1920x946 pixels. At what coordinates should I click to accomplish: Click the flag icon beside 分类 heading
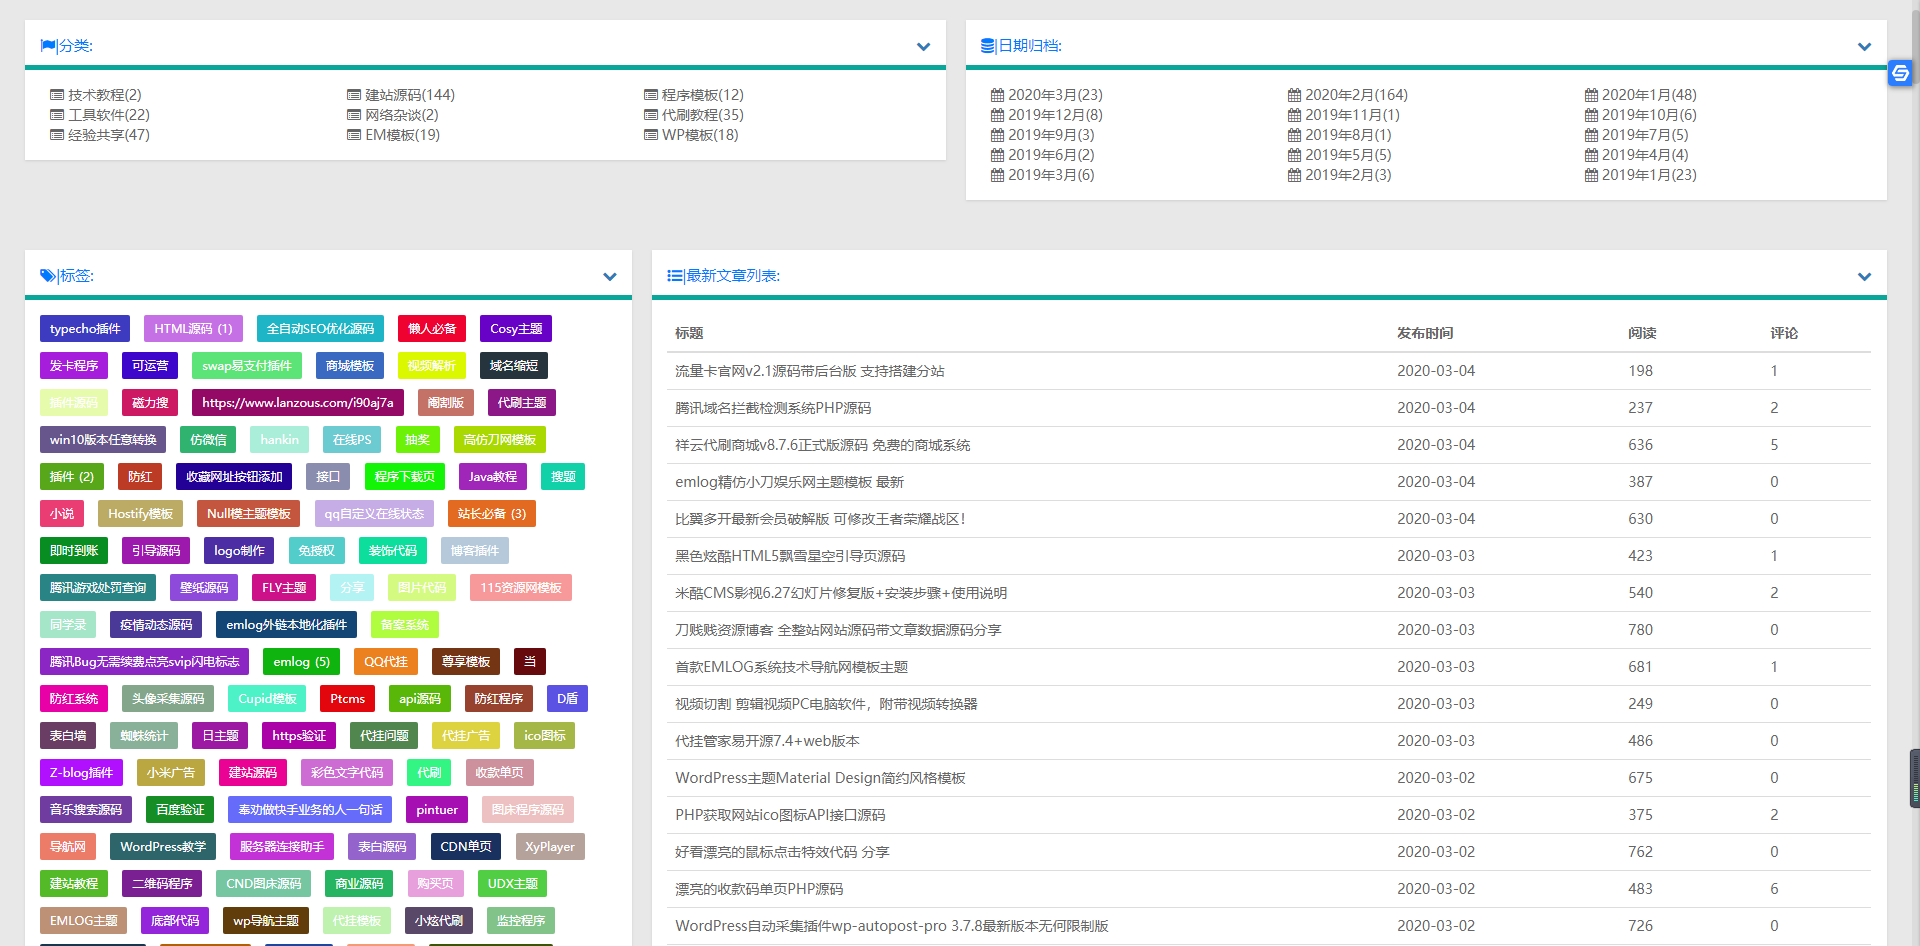[48, 46]
